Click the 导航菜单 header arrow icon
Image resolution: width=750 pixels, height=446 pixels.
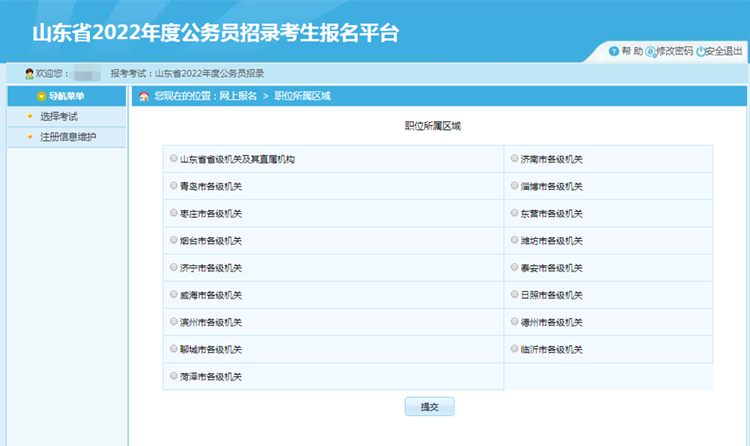pos(41,96)
